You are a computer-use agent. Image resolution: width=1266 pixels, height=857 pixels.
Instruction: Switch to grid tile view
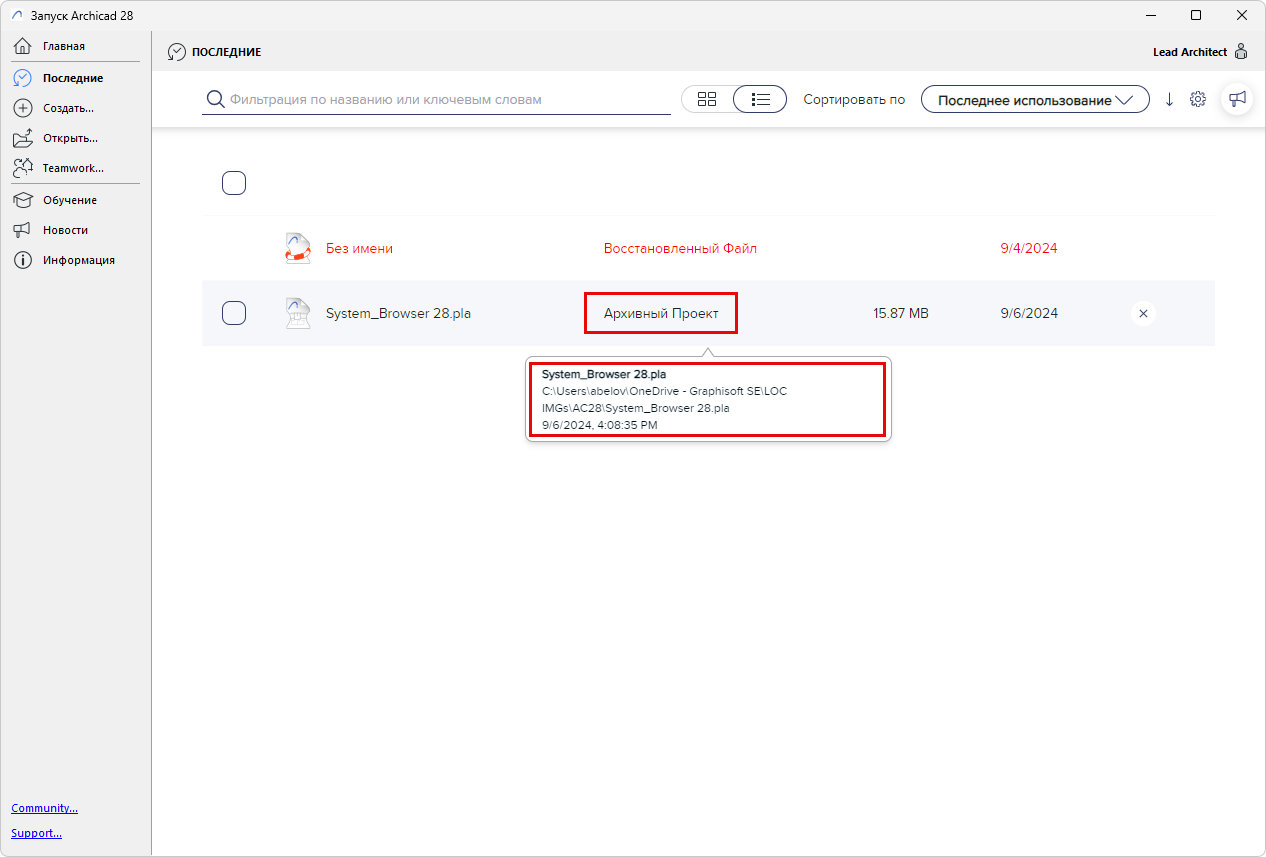pyautogui.click(x=707, y=99)
